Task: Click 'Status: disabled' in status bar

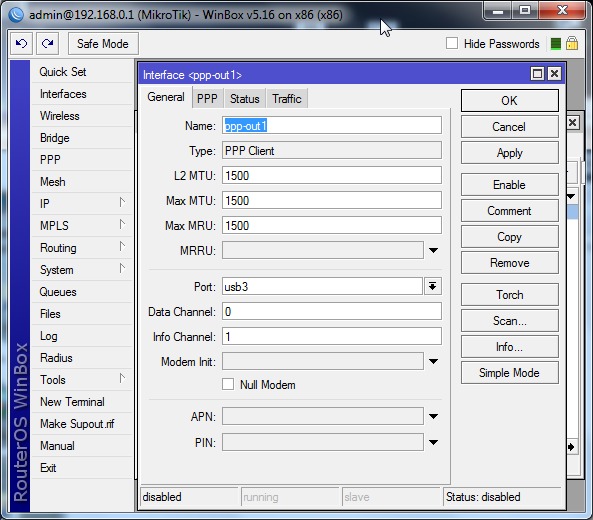Action: [x=483, y=497]
